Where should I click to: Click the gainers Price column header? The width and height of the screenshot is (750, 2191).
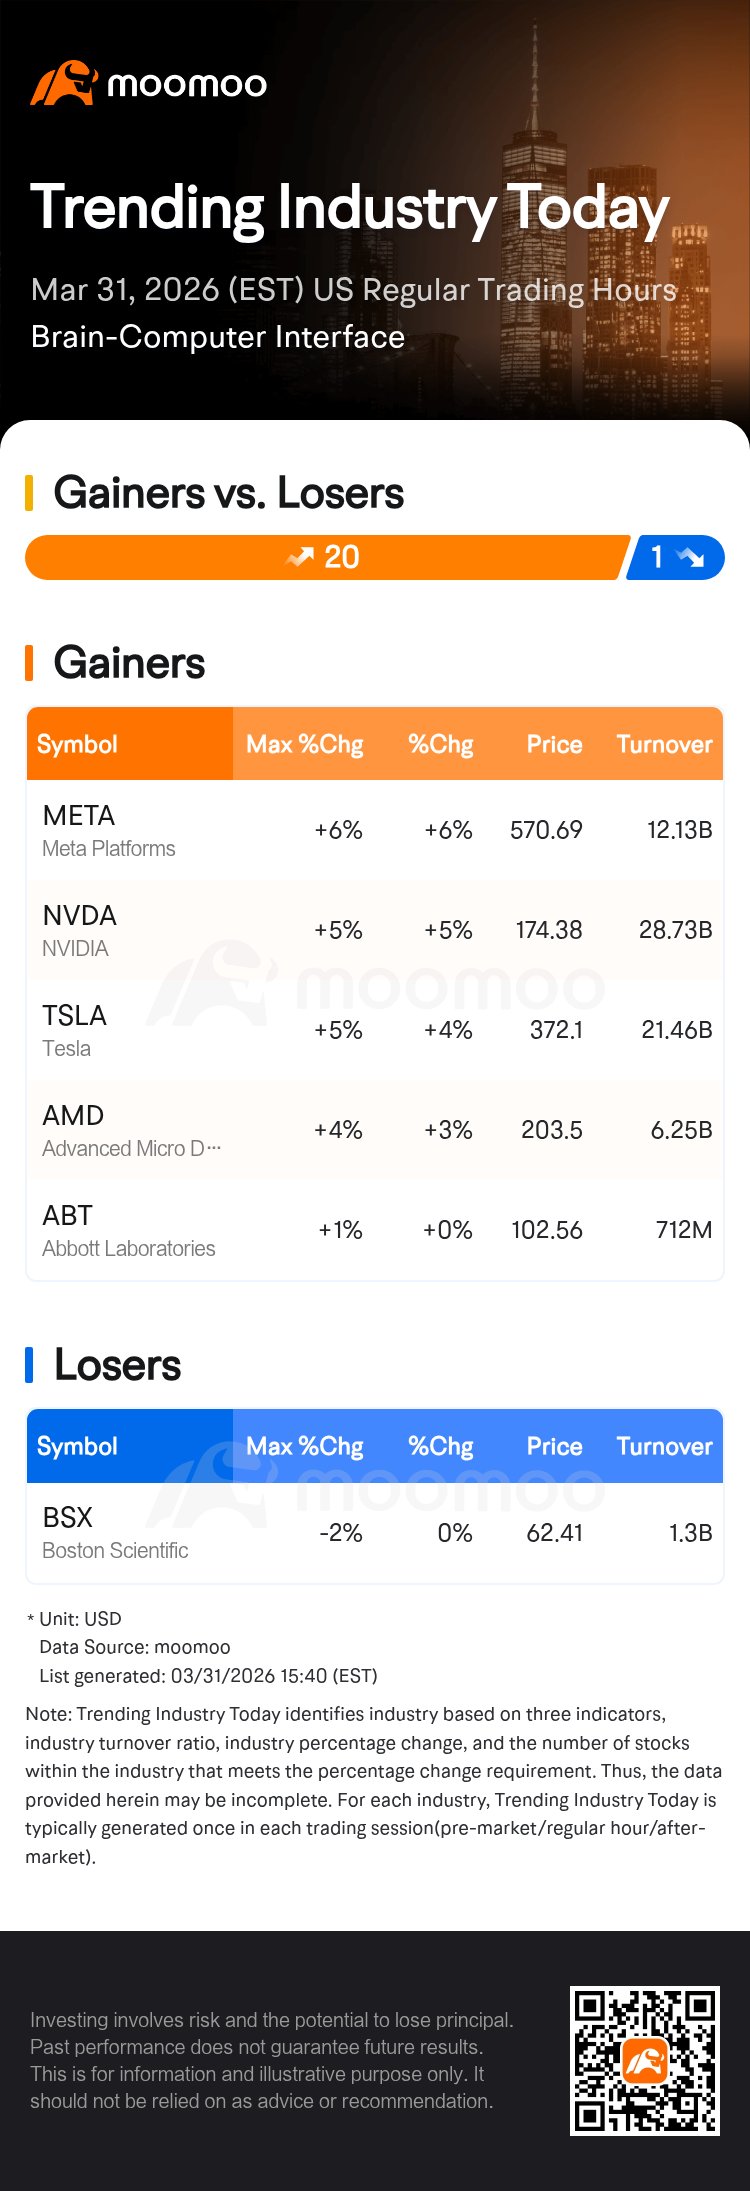coord(554,744)
